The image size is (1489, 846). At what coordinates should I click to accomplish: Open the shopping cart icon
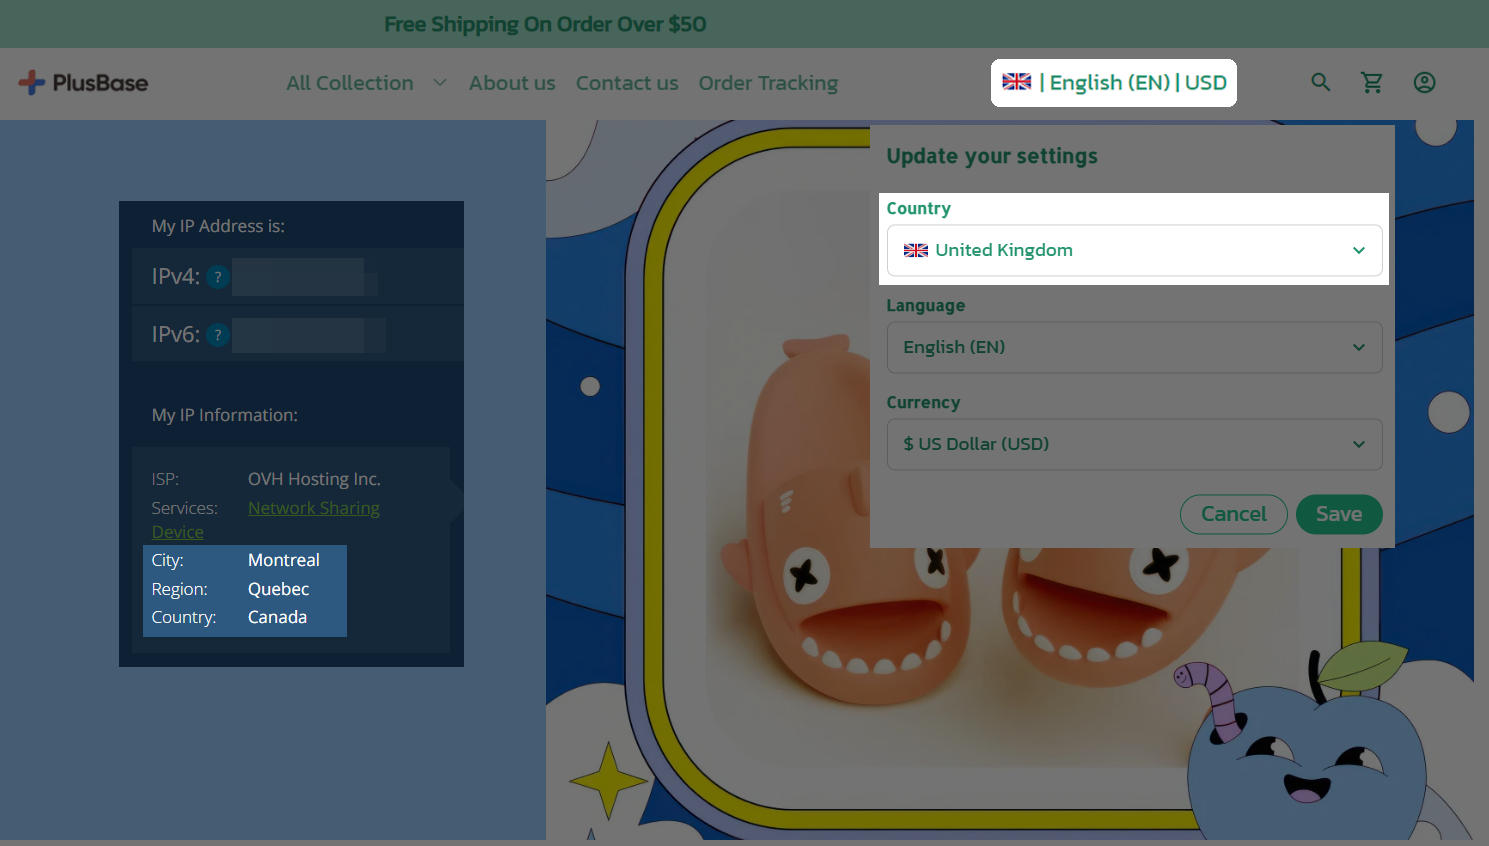(x=1372, y=83)
